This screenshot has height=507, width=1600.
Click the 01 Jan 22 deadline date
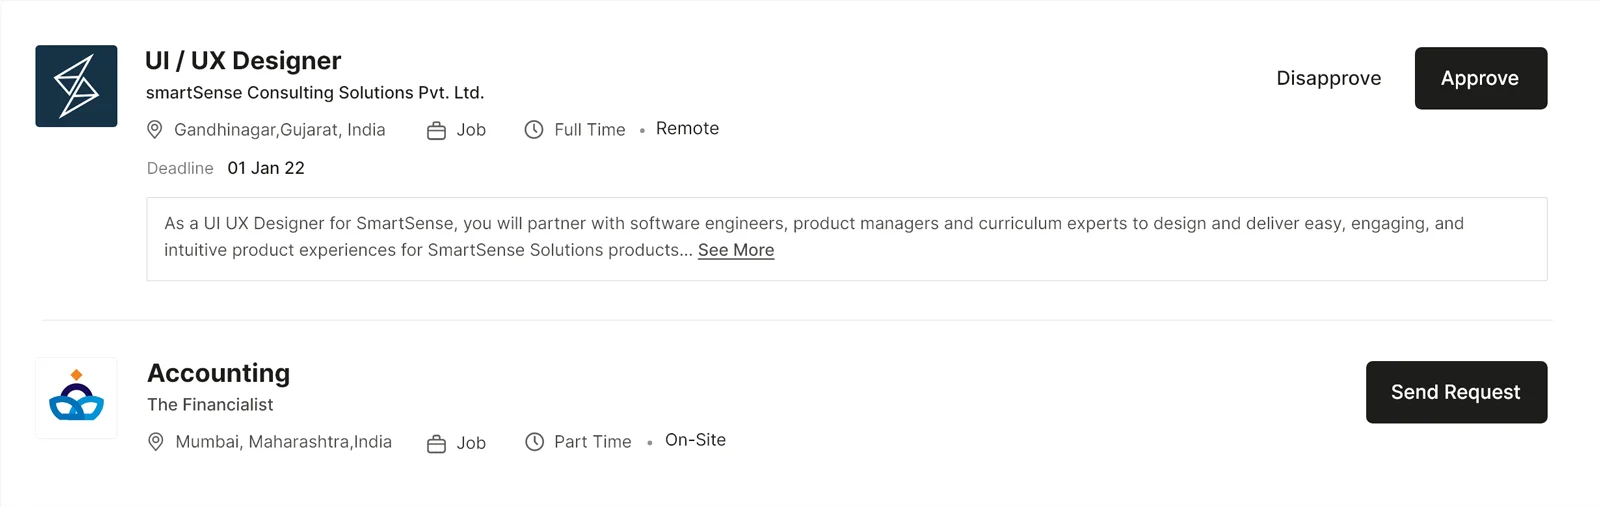[x=266, y=168]
